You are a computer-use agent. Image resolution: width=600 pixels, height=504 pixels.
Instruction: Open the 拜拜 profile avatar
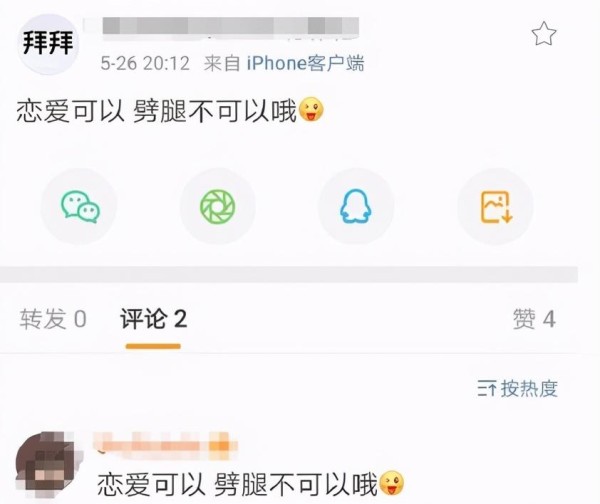click(x=48, y=43)
